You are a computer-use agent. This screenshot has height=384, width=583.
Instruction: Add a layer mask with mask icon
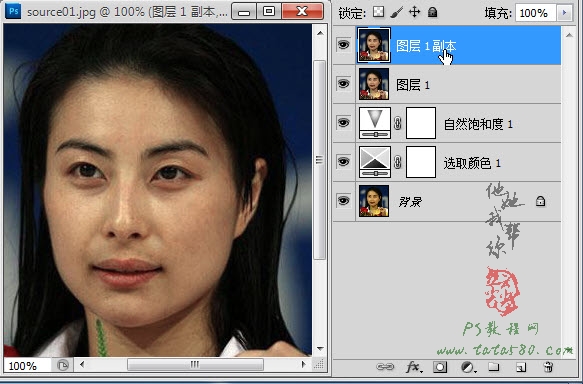point(440,367)
